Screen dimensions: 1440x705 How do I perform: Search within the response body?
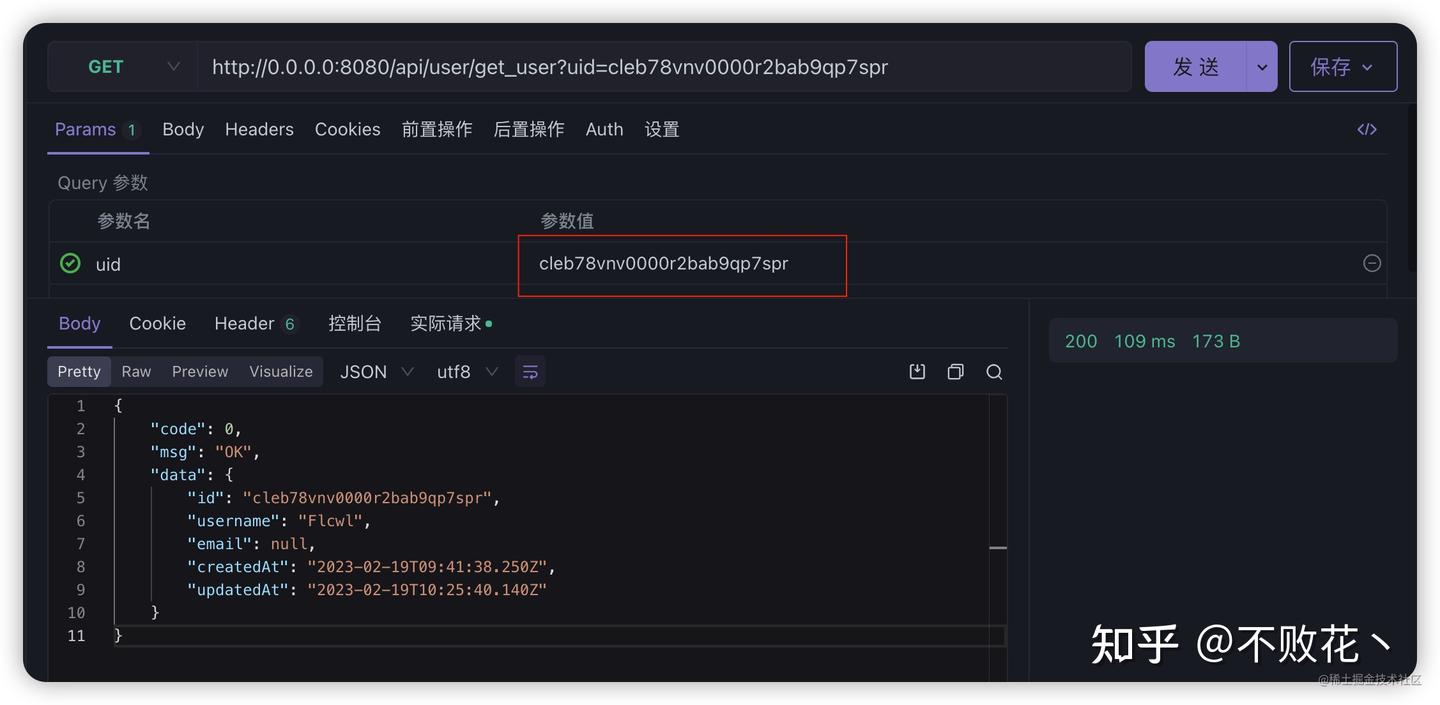click(x=994, y=372)
